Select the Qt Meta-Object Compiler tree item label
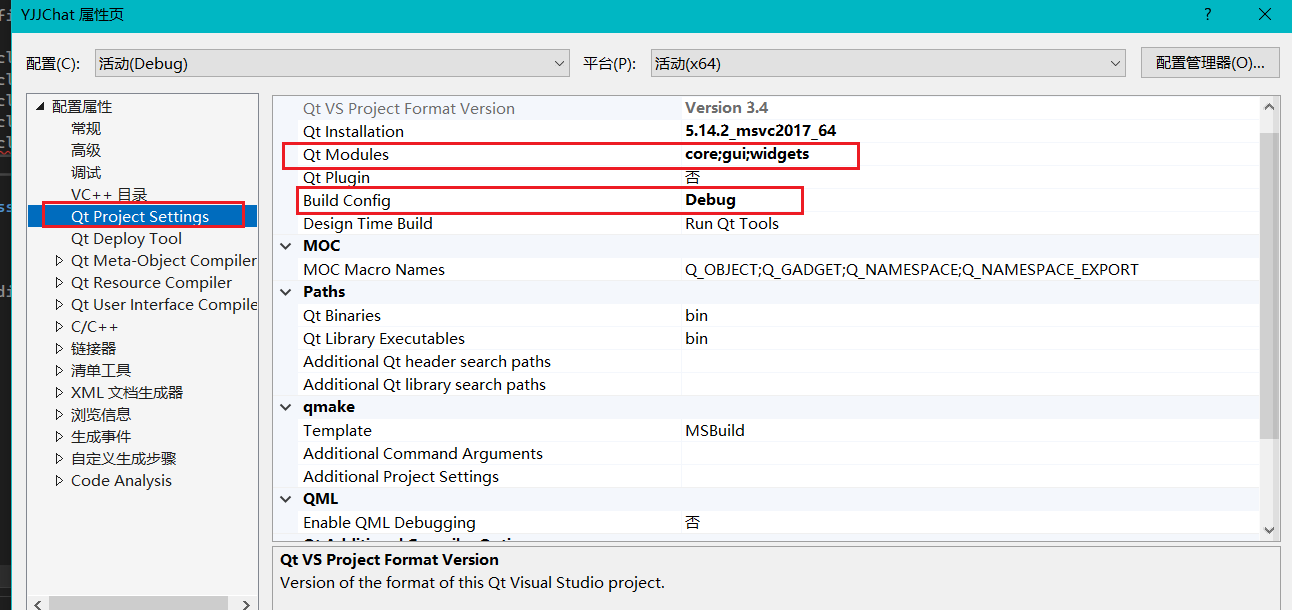Image resolution: width=1292 pixels, height=610 pixels. (164, 260)
